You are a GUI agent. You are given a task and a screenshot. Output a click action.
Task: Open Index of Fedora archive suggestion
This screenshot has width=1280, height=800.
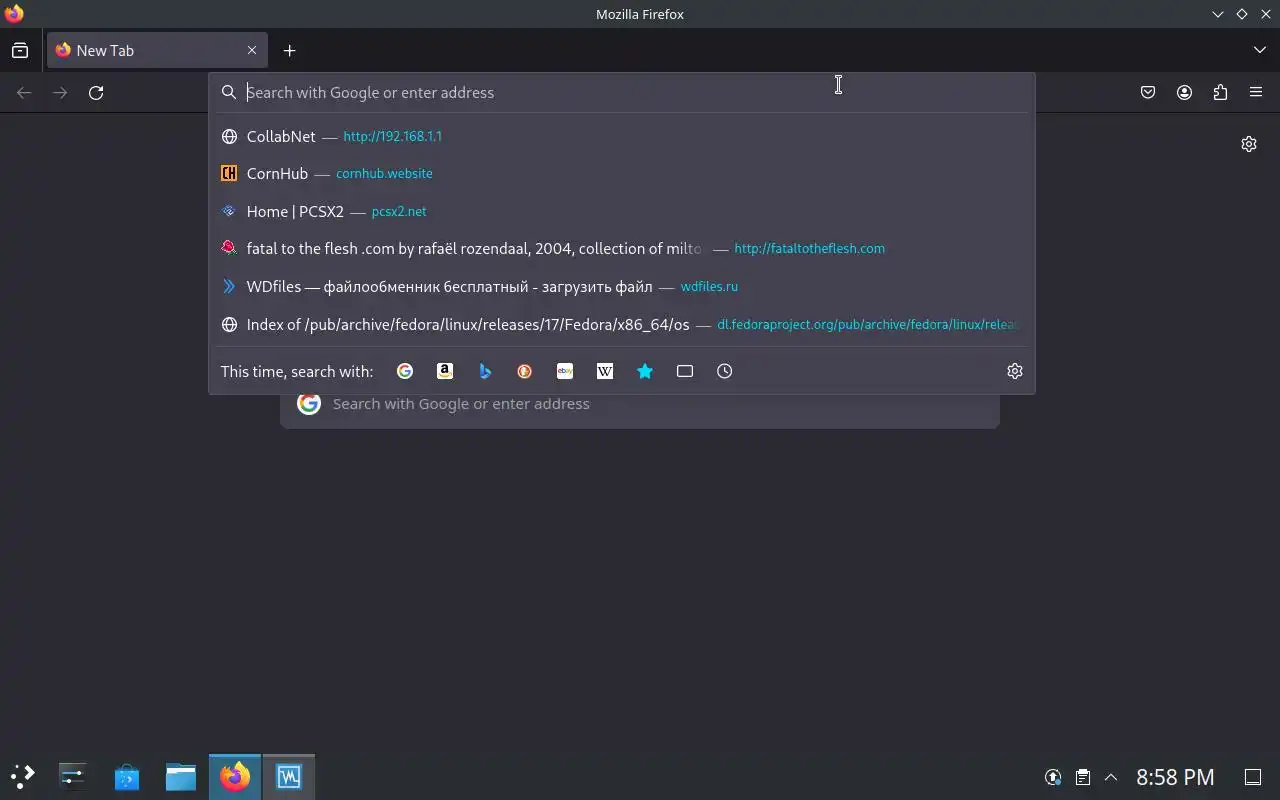(622, 324)
